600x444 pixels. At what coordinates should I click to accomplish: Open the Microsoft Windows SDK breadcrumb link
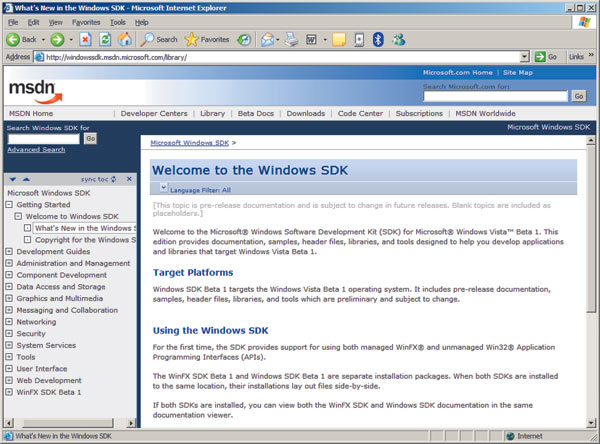pyautogui.click(x=189, y=143)
